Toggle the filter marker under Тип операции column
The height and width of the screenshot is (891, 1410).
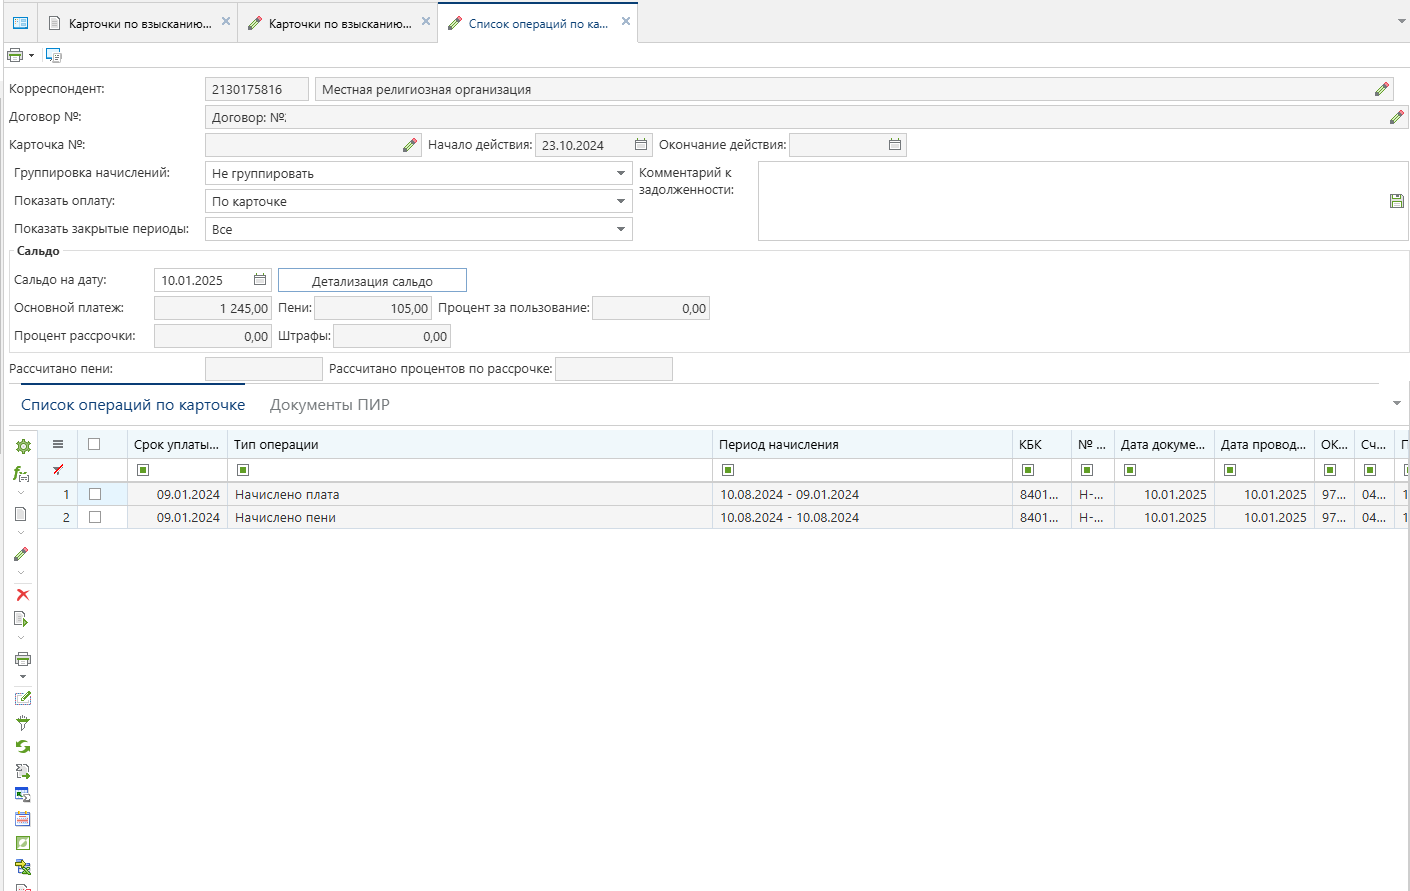pyautogui.click(x=243, y=470)
